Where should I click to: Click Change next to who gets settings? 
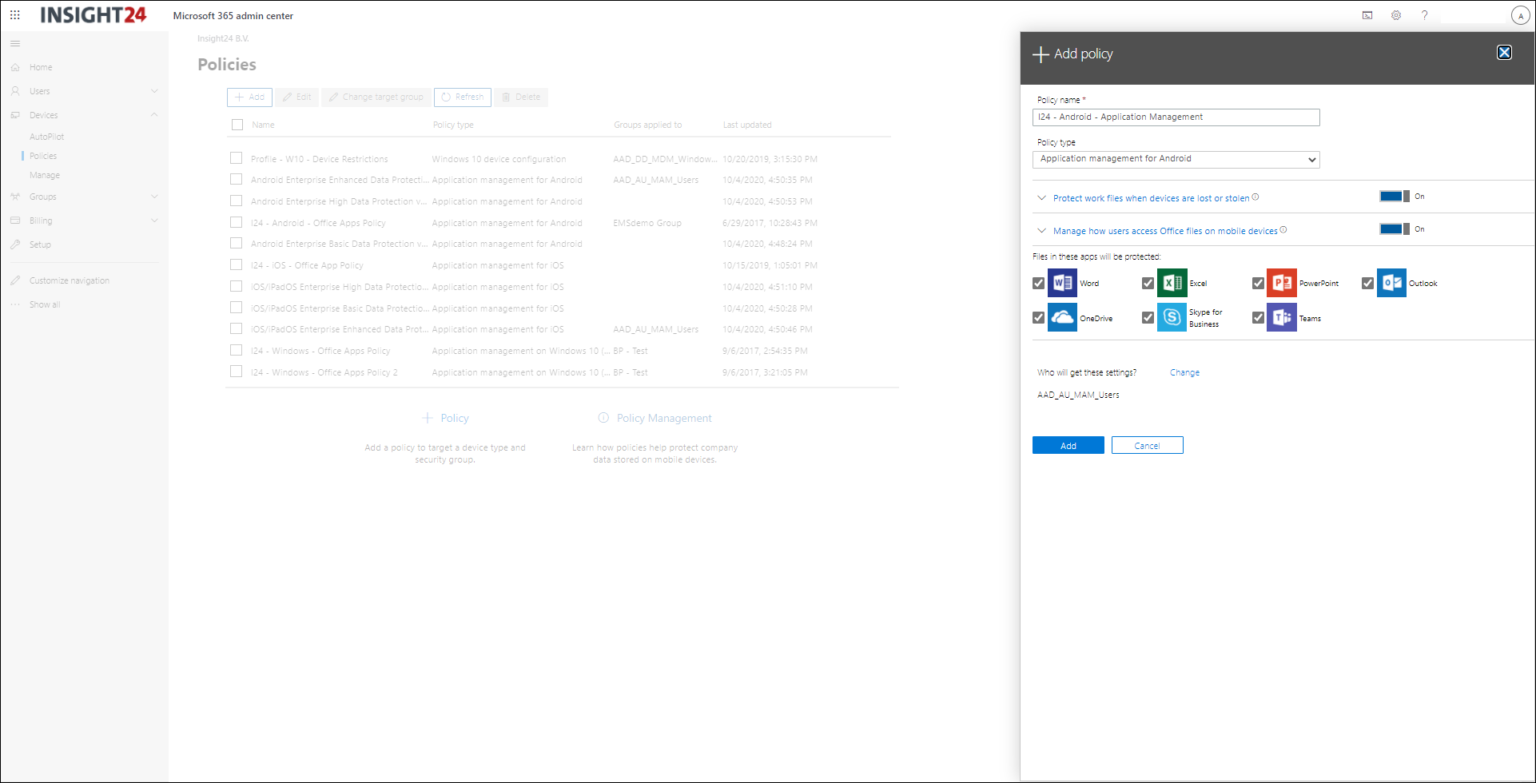click(x=1184, y=372)
